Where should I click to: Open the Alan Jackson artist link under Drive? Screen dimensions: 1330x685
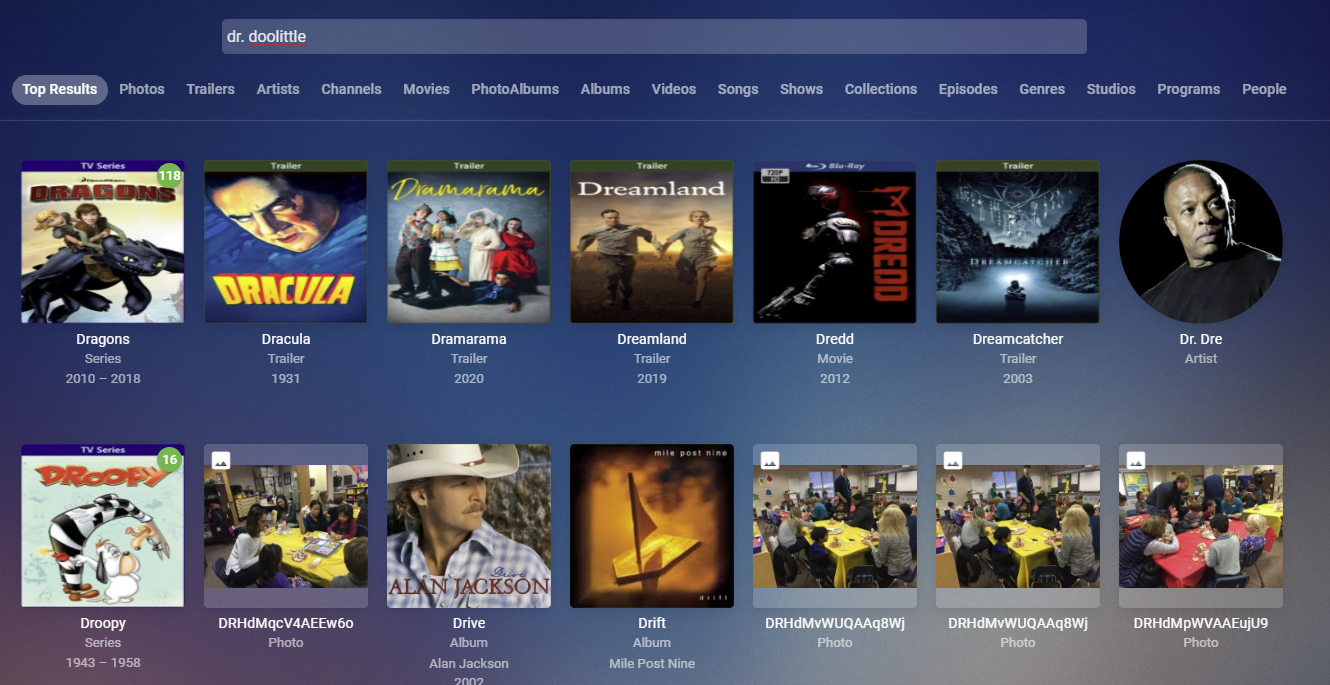tap(469, 663)
